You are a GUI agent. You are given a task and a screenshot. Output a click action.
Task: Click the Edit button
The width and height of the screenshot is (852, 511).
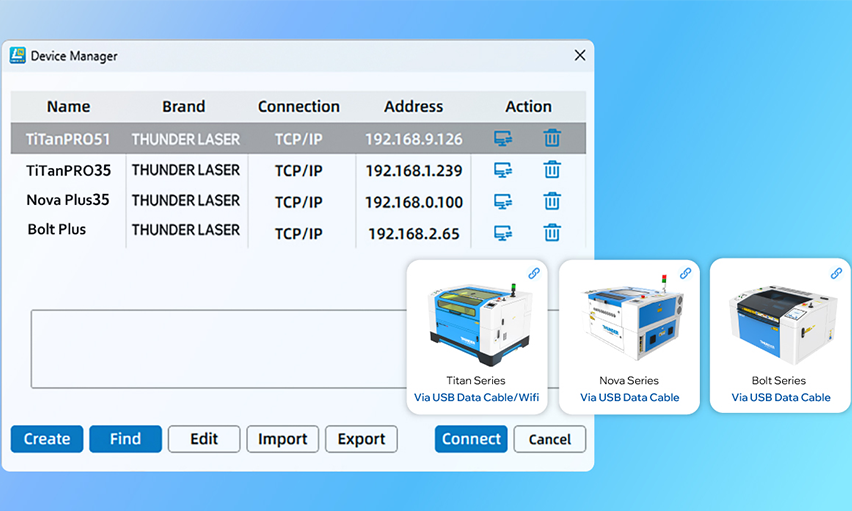tap(204, 439)
